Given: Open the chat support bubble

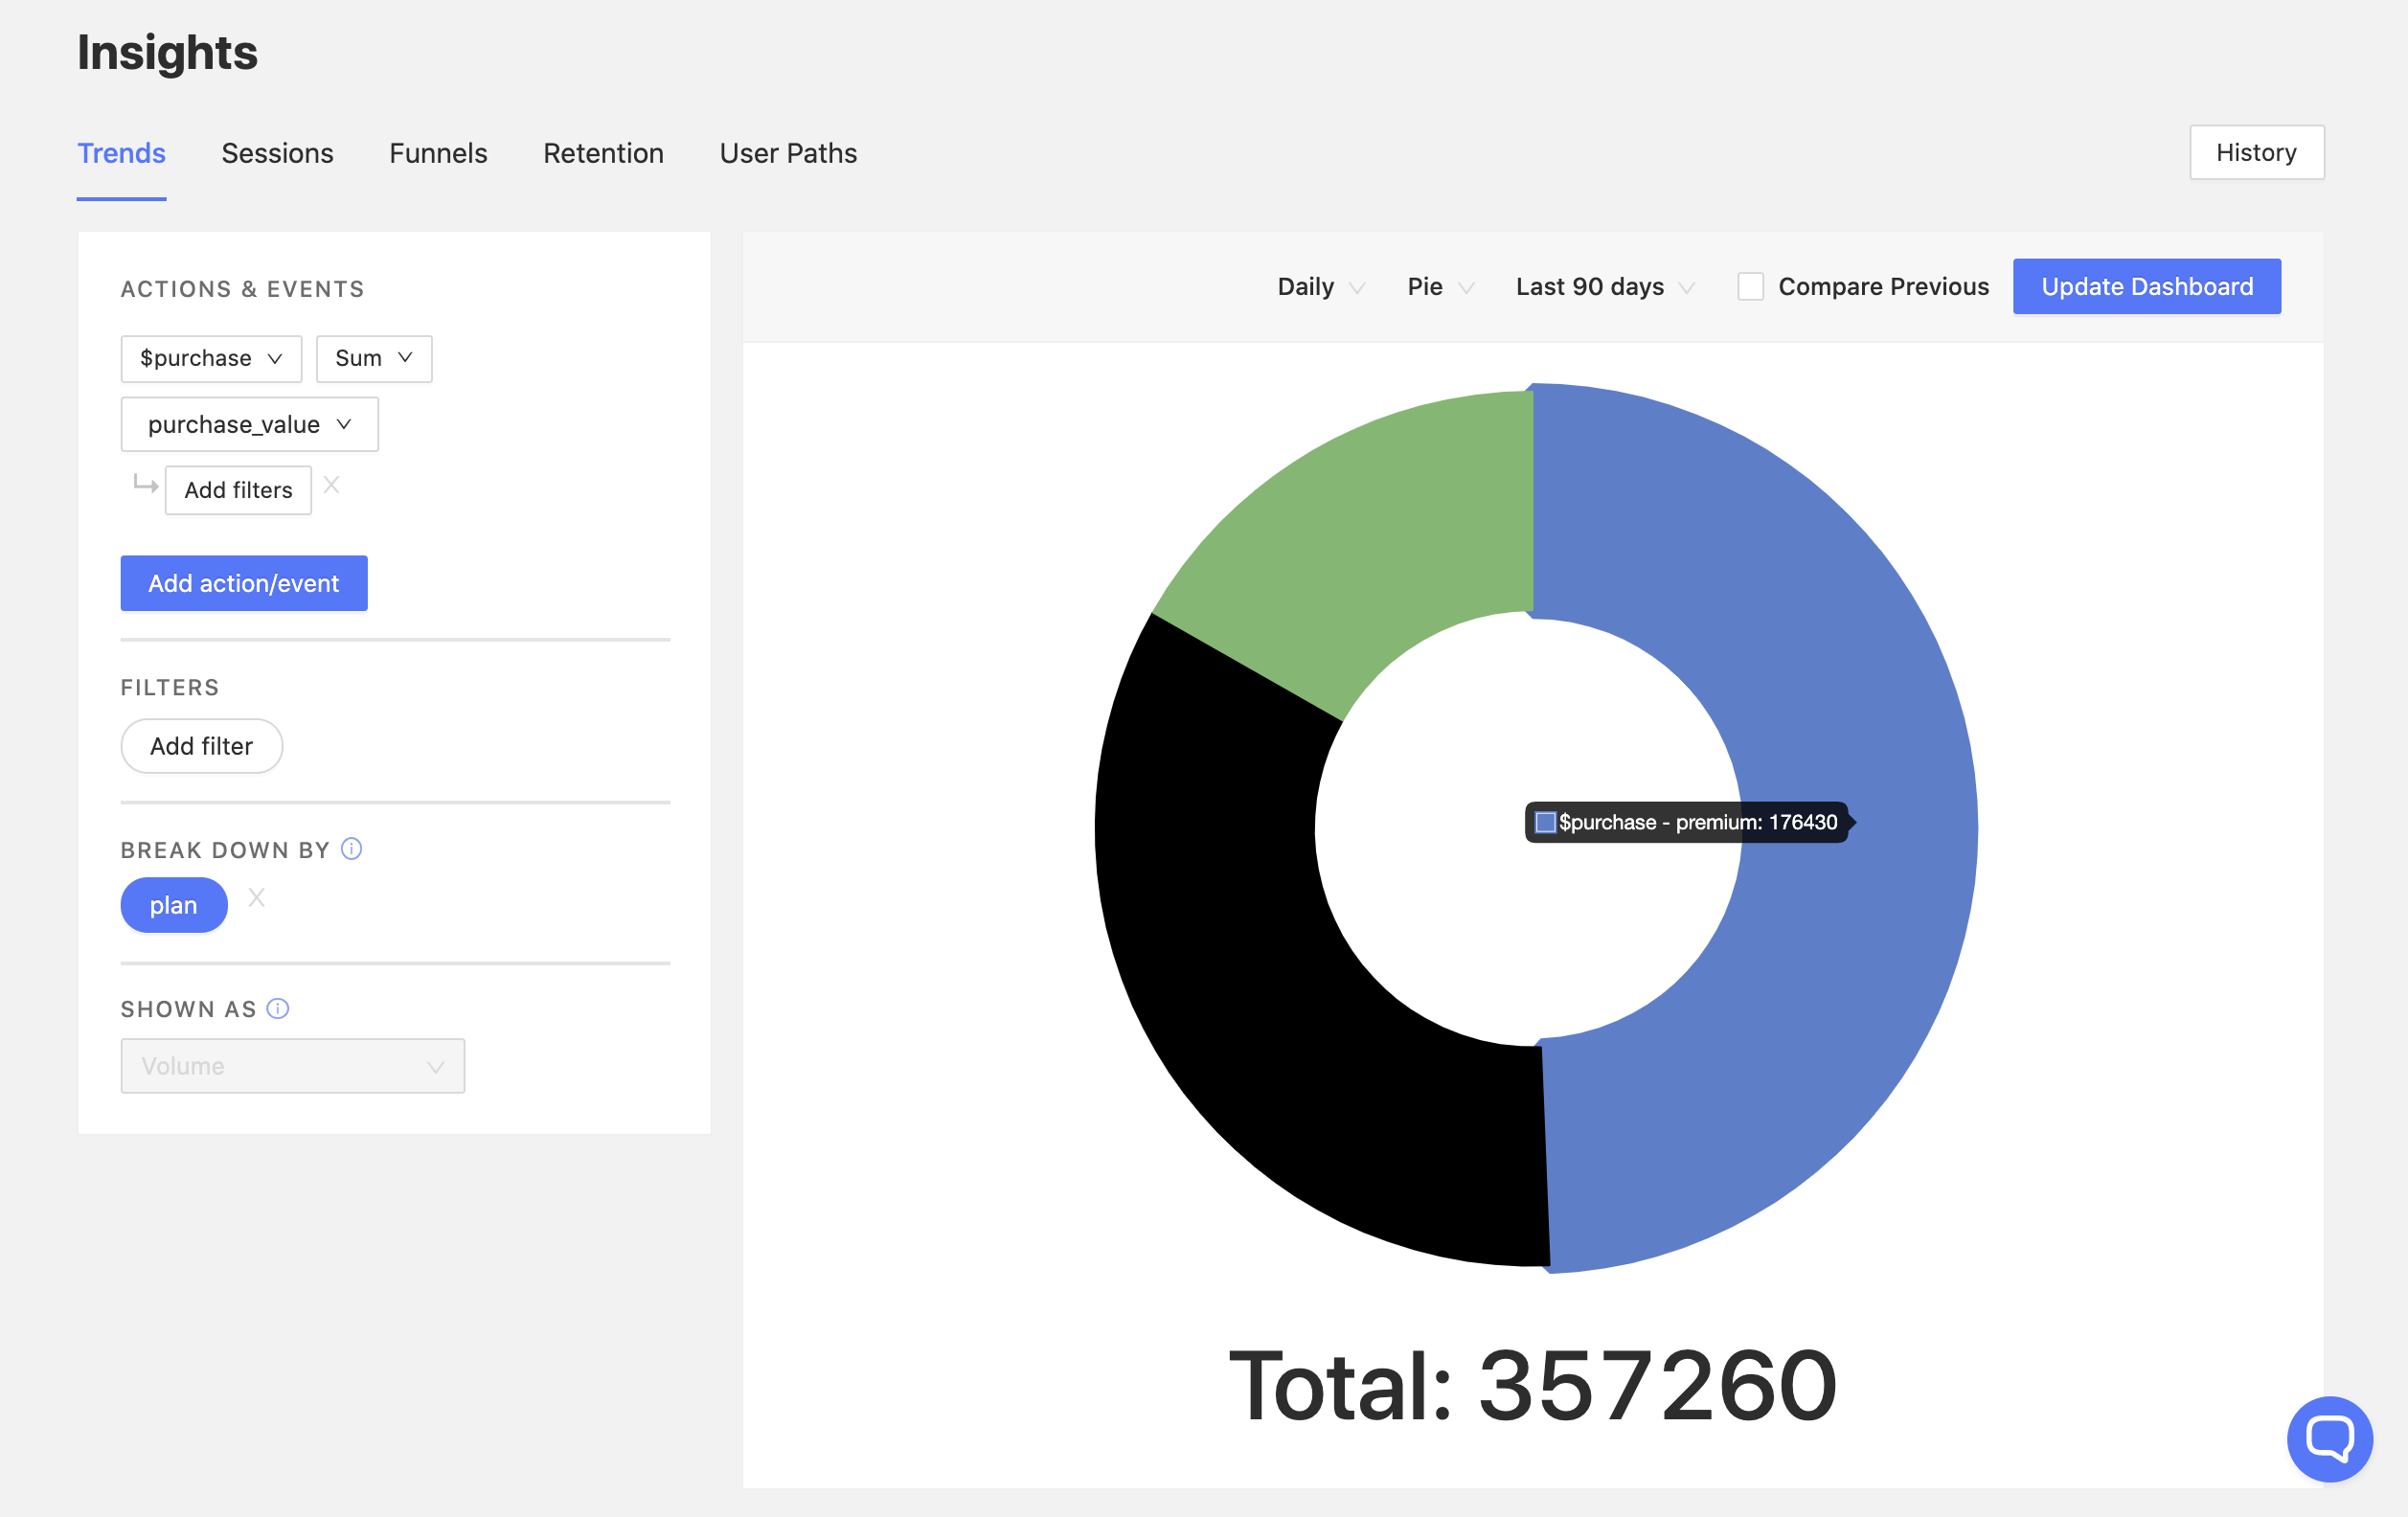Looking at the screenshot, I should [x=2330, y=1439].
